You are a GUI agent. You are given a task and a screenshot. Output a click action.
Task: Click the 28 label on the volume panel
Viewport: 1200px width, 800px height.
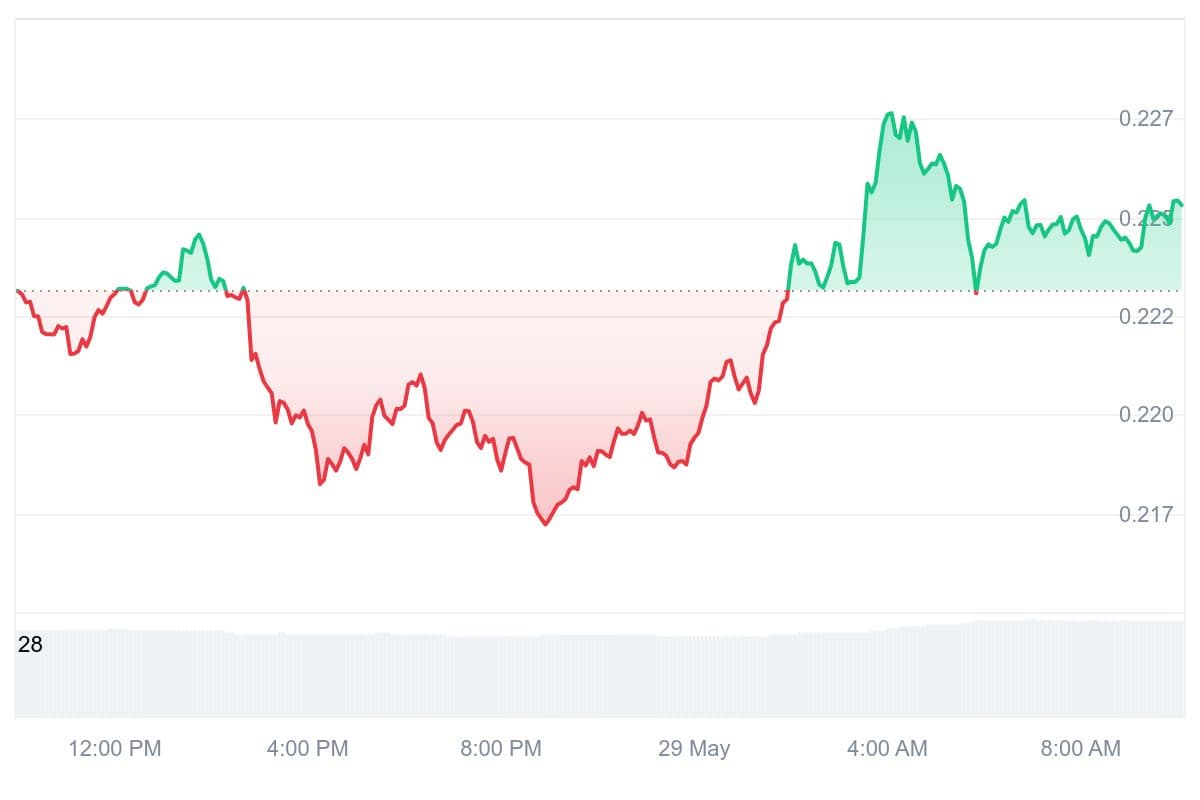click(x=30, y=644)
